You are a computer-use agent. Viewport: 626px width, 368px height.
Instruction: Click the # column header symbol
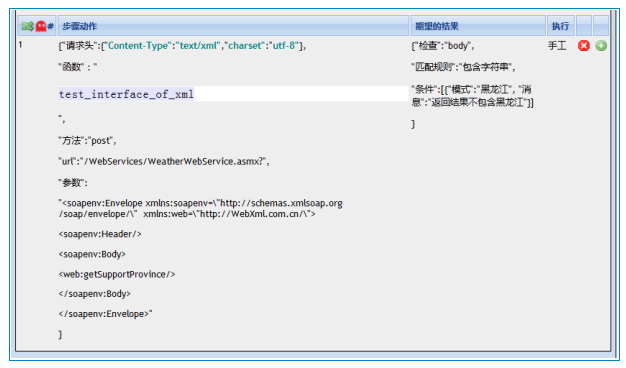tap(50, 26)
